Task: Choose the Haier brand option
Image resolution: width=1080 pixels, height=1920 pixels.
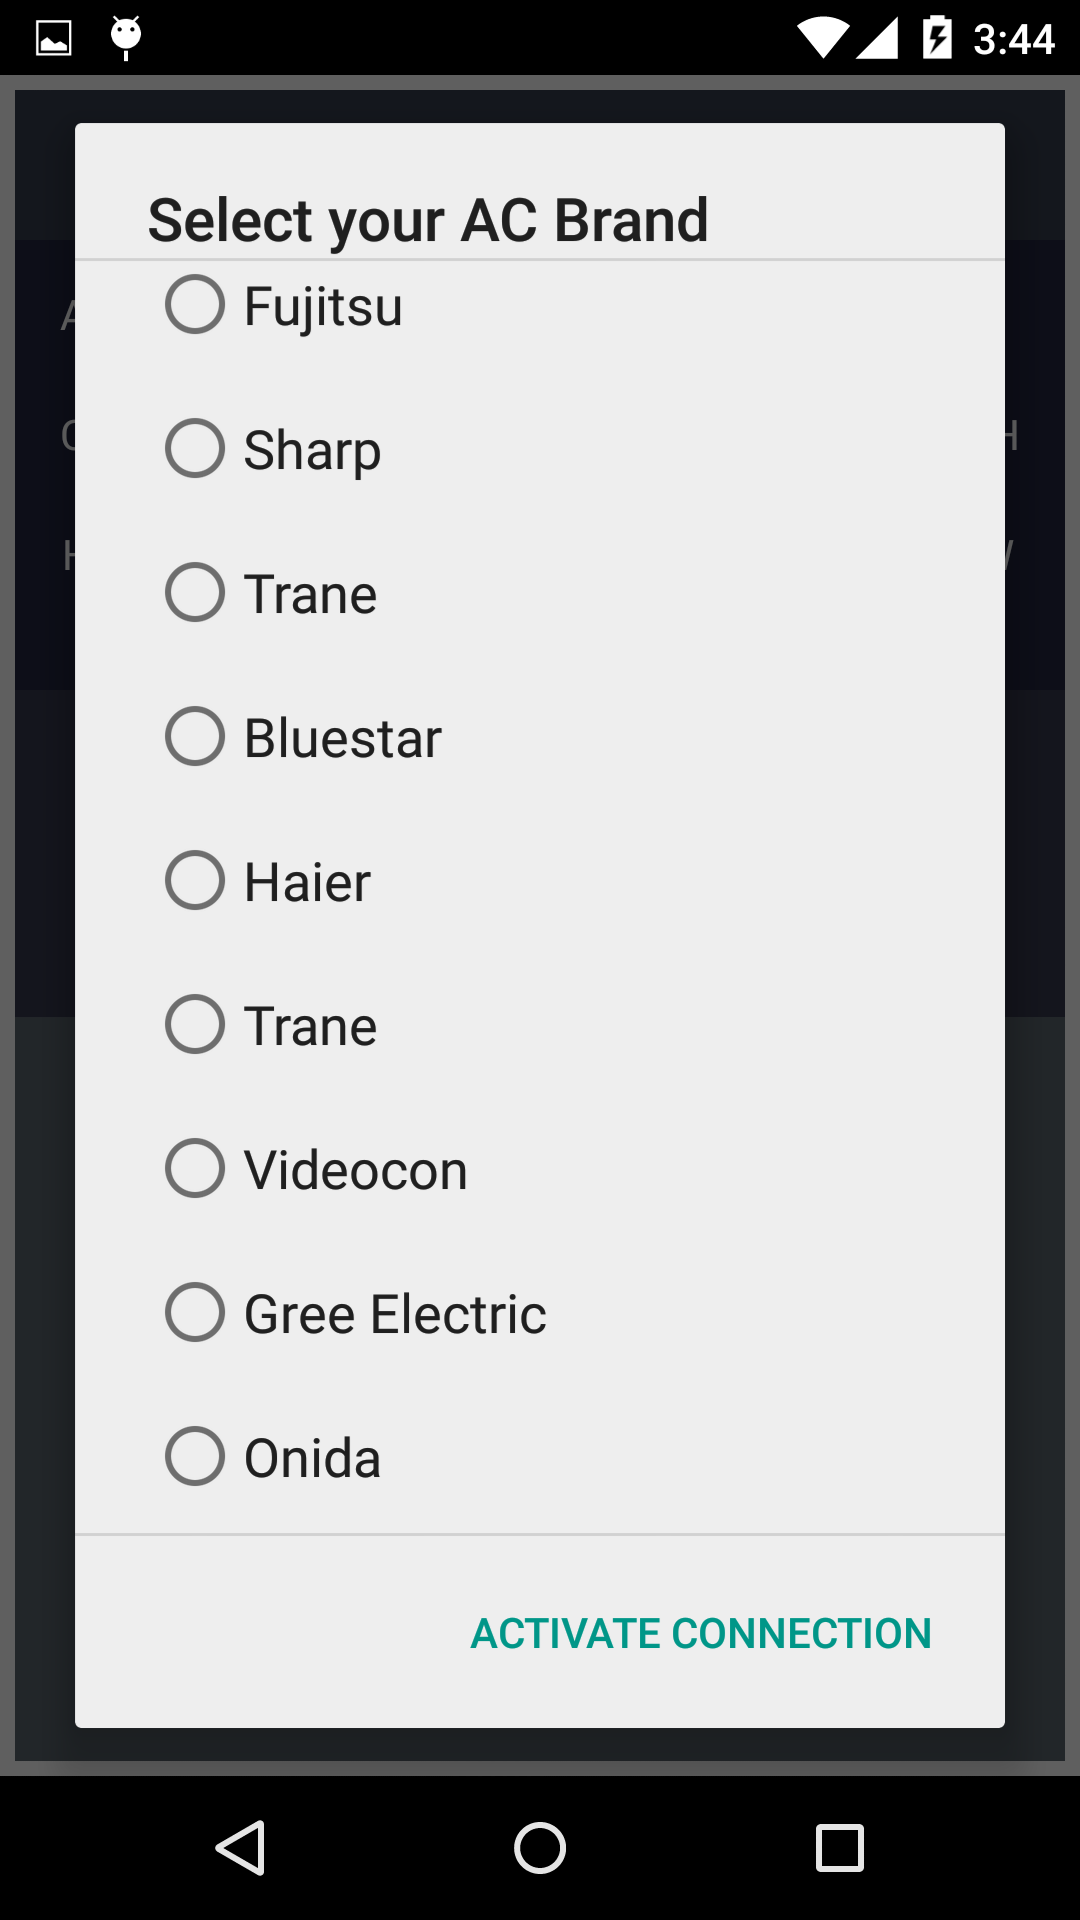Action: click(x=195, y=881)
